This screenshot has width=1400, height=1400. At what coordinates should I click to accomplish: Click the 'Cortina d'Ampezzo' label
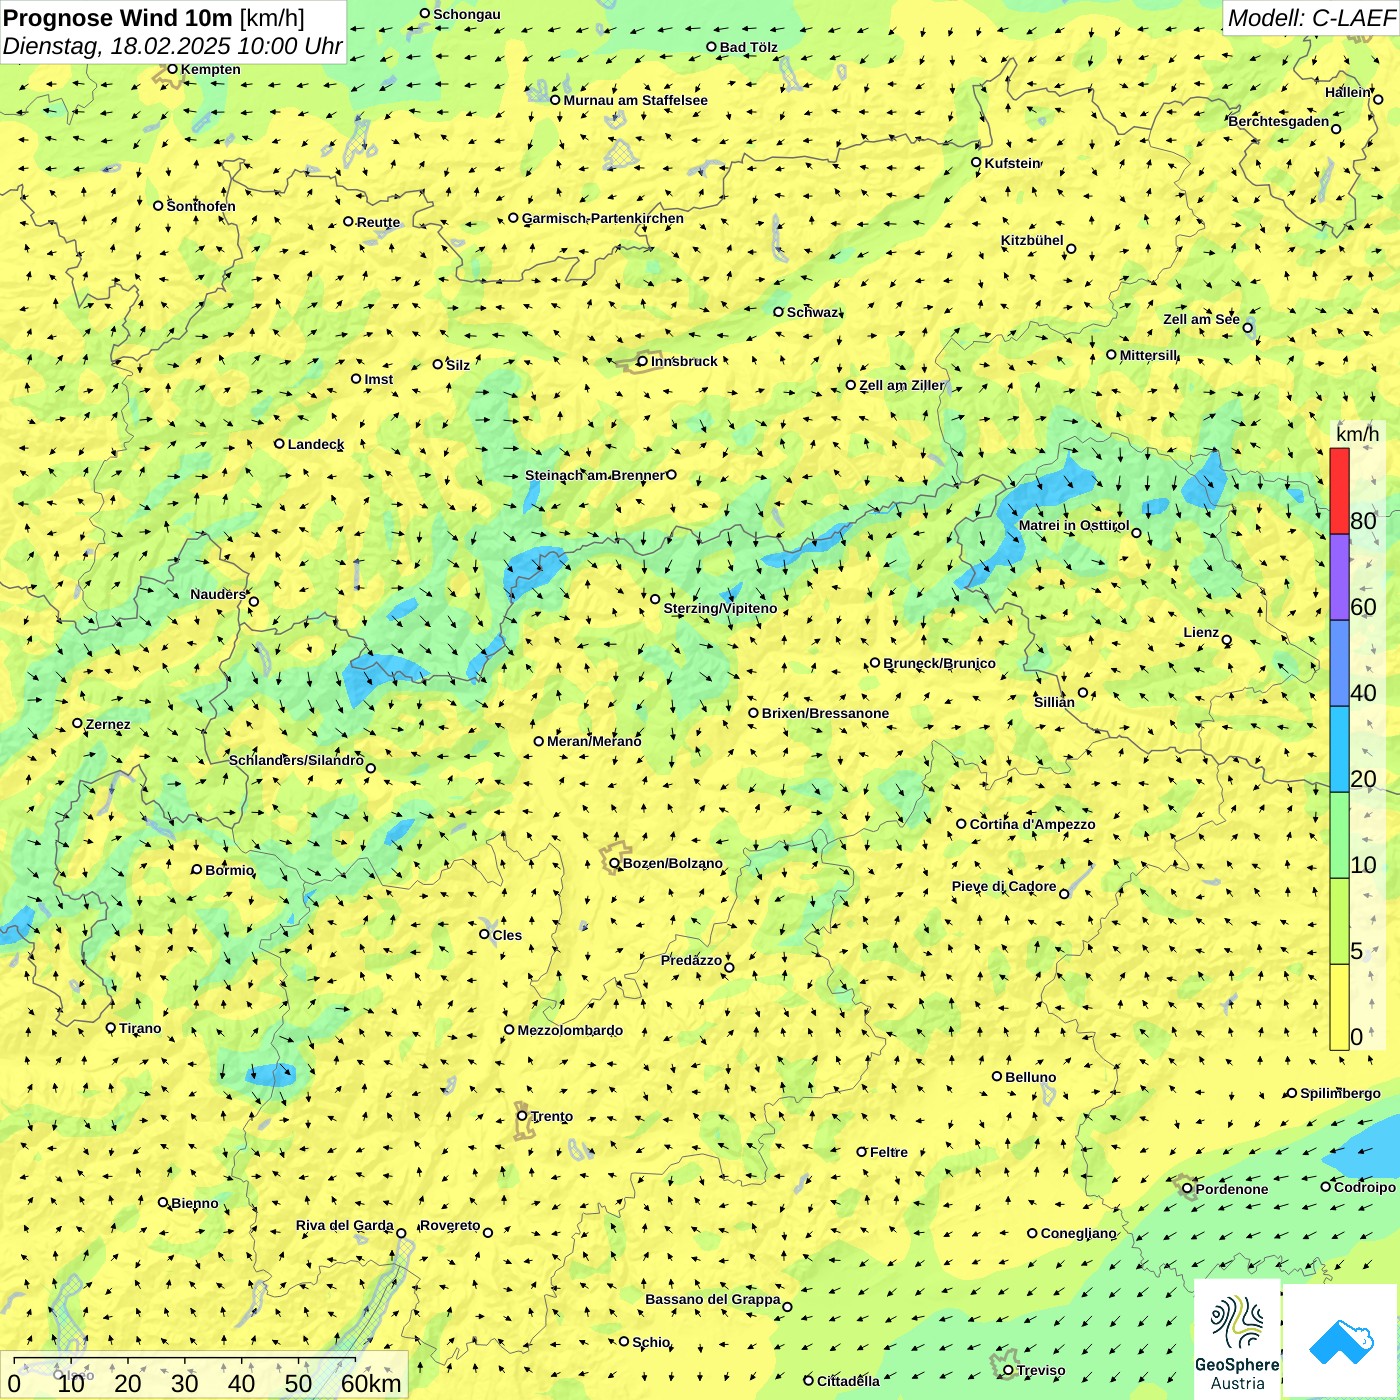pos(1032,824)
